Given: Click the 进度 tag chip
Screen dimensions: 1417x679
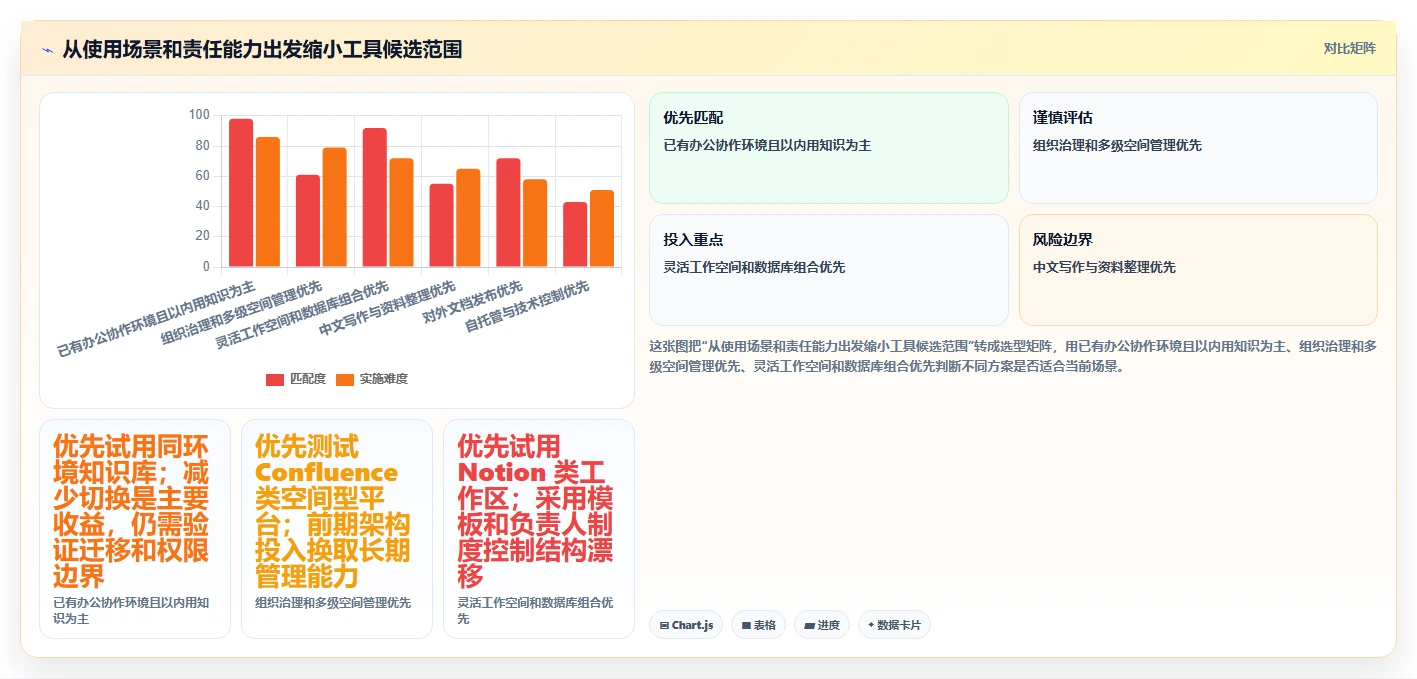Looking at the screenshot, I should pyautogui.click(x=822, y=625).
